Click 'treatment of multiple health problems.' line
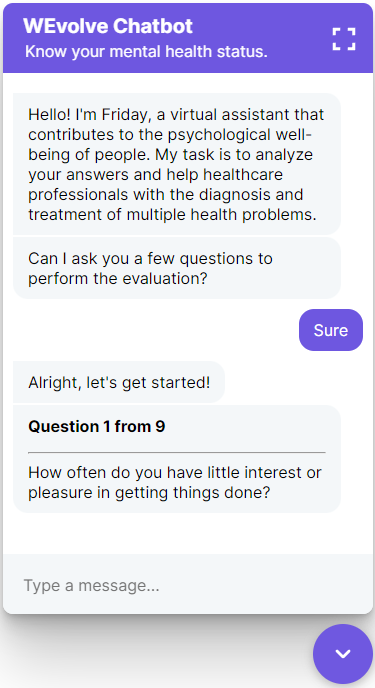 (x=172, y=215)
